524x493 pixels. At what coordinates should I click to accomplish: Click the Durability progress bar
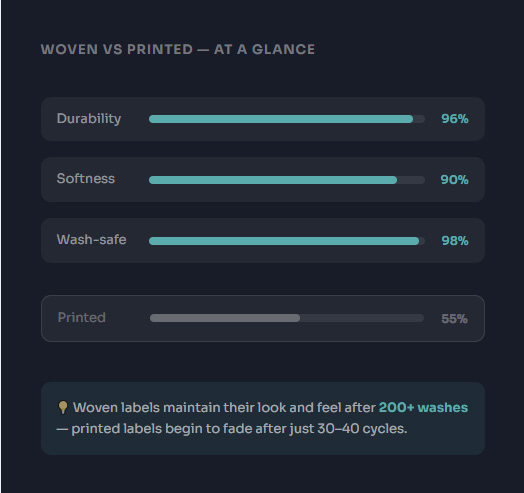[287, 119]
